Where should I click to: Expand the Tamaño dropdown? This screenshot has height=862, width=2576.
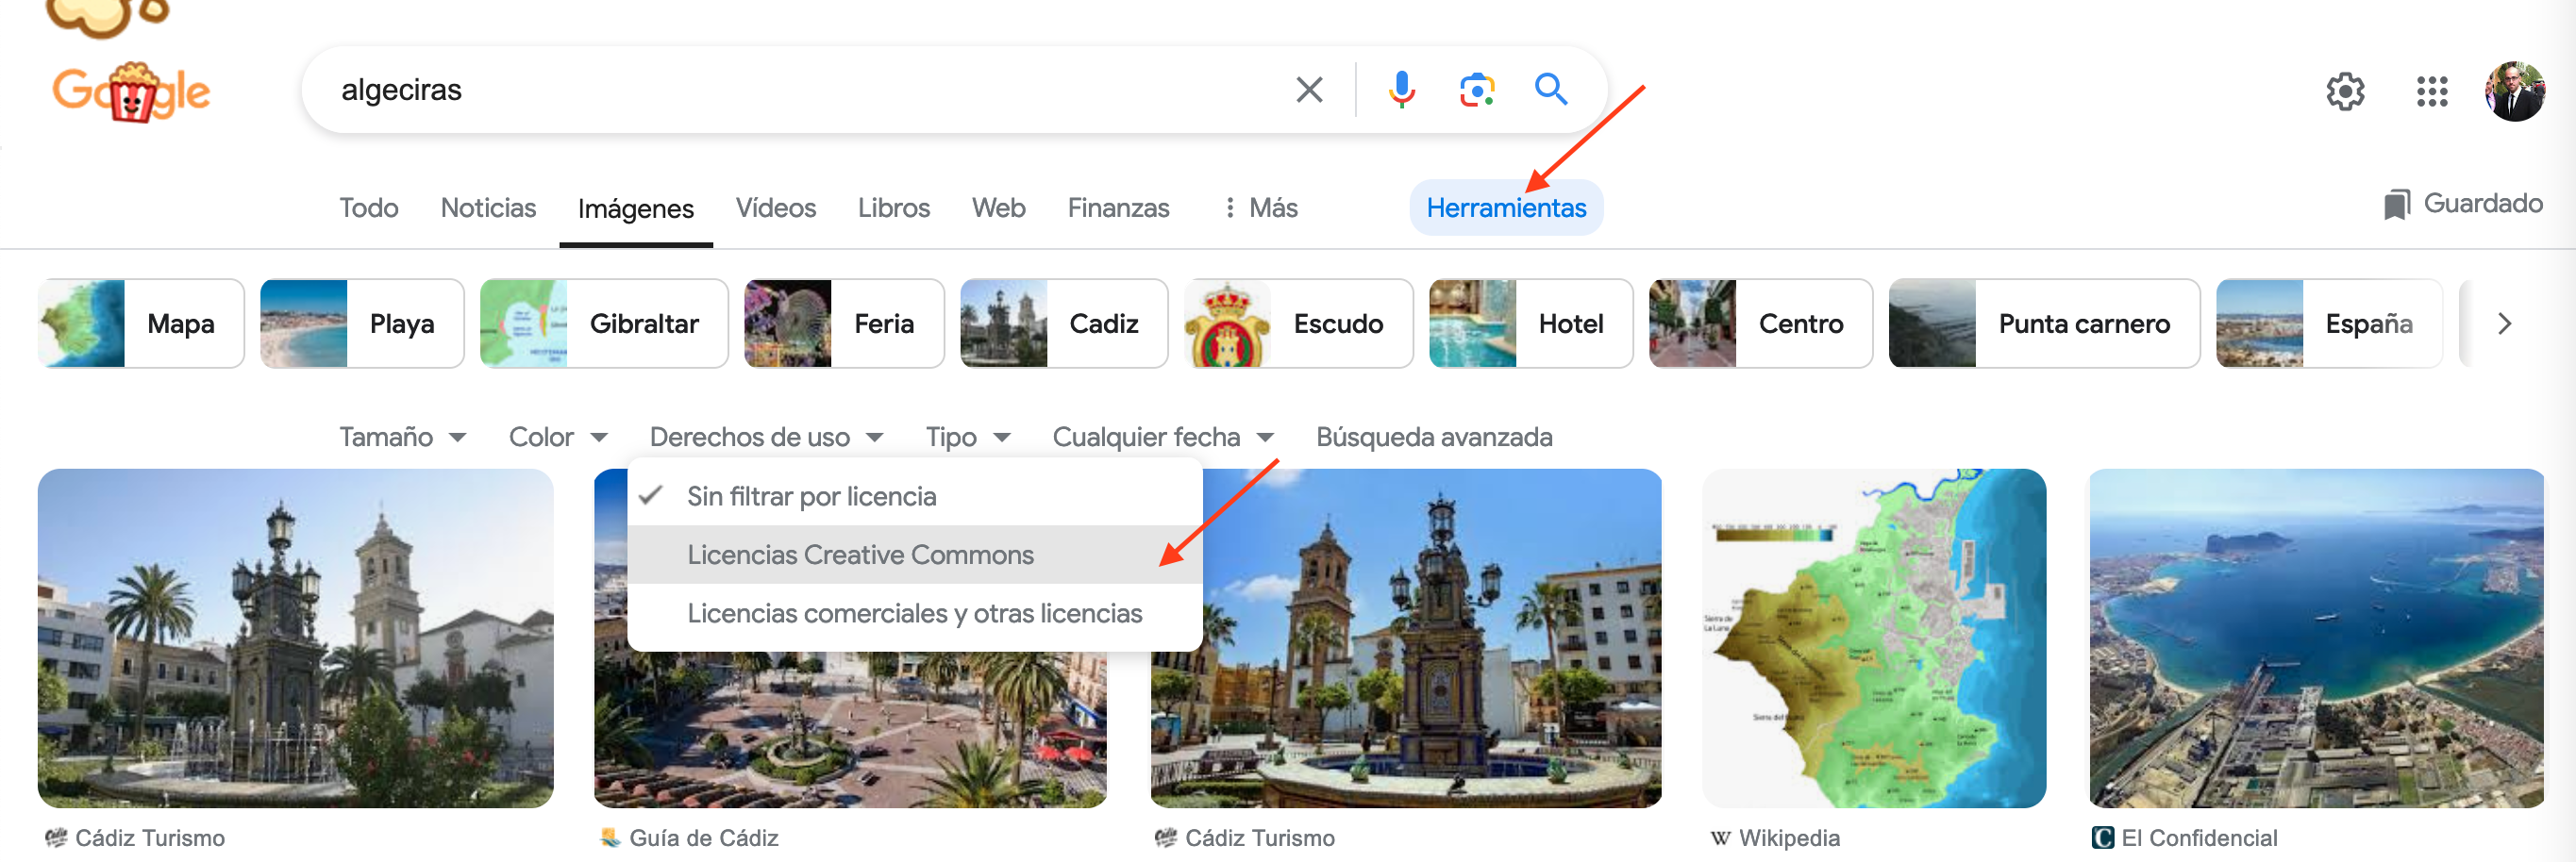coord(402,437)
